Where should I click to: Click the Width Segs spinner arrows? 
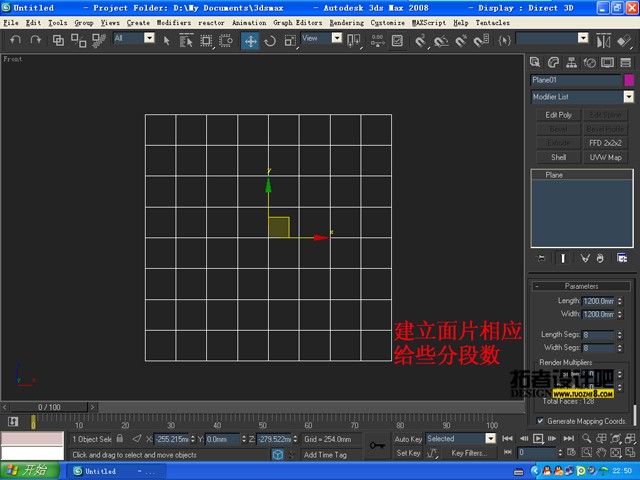tap(620, 348)
